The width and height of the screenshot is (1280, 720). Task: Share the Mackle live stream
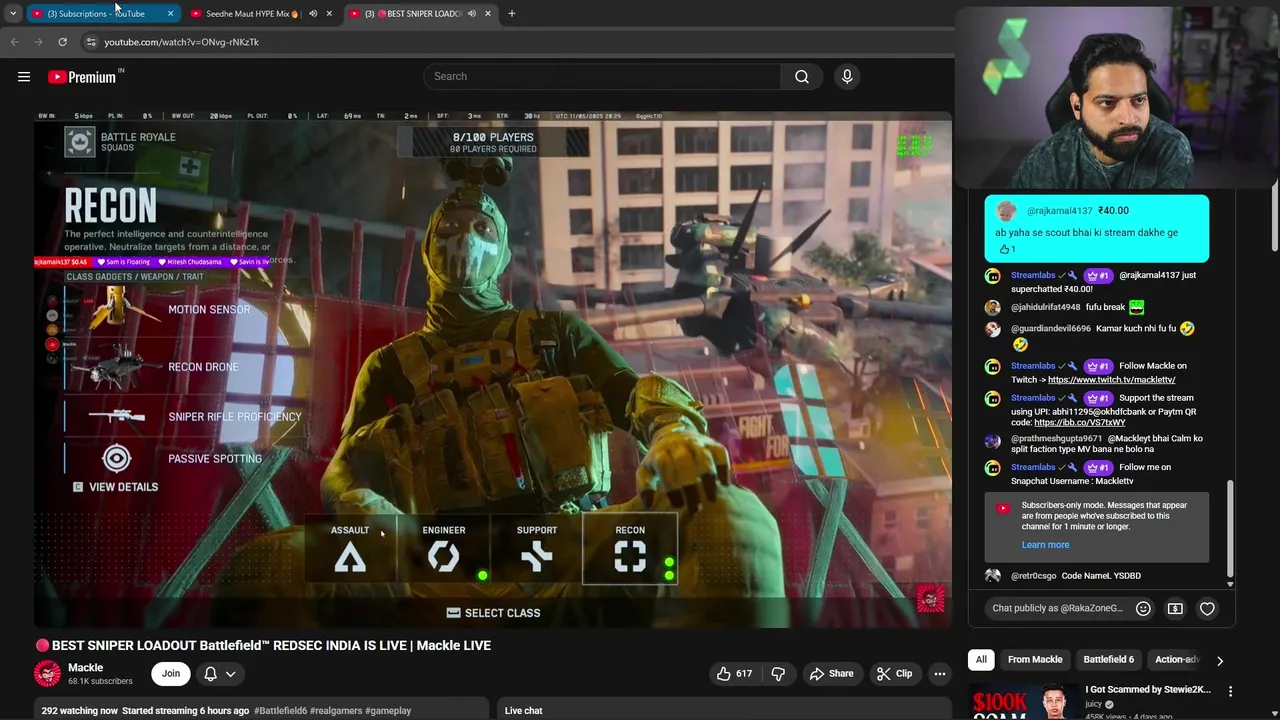coord(831,674)
